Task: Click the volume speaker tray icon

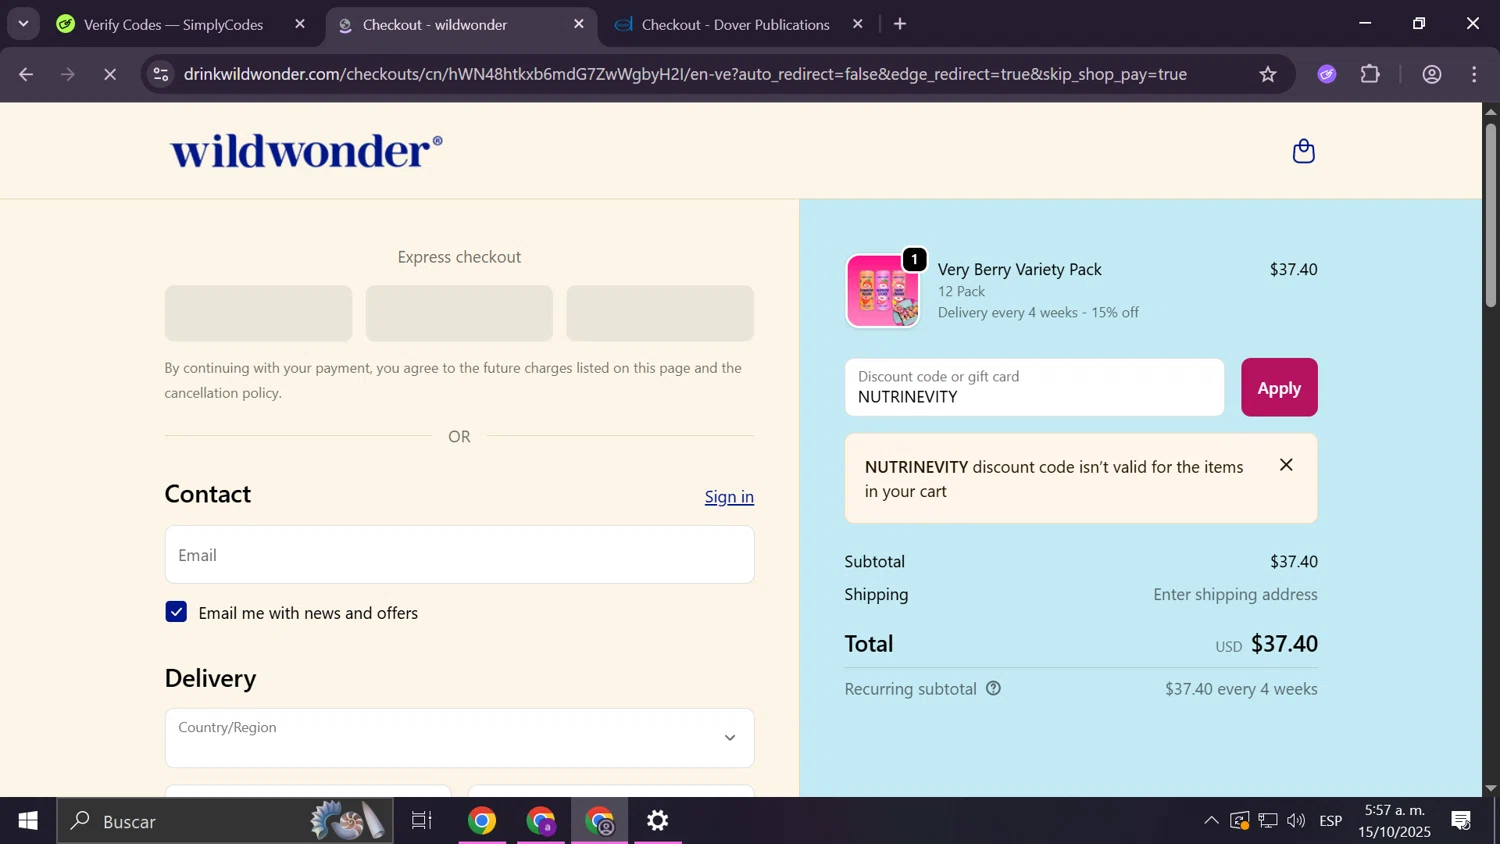Action: coord(1296,821)
